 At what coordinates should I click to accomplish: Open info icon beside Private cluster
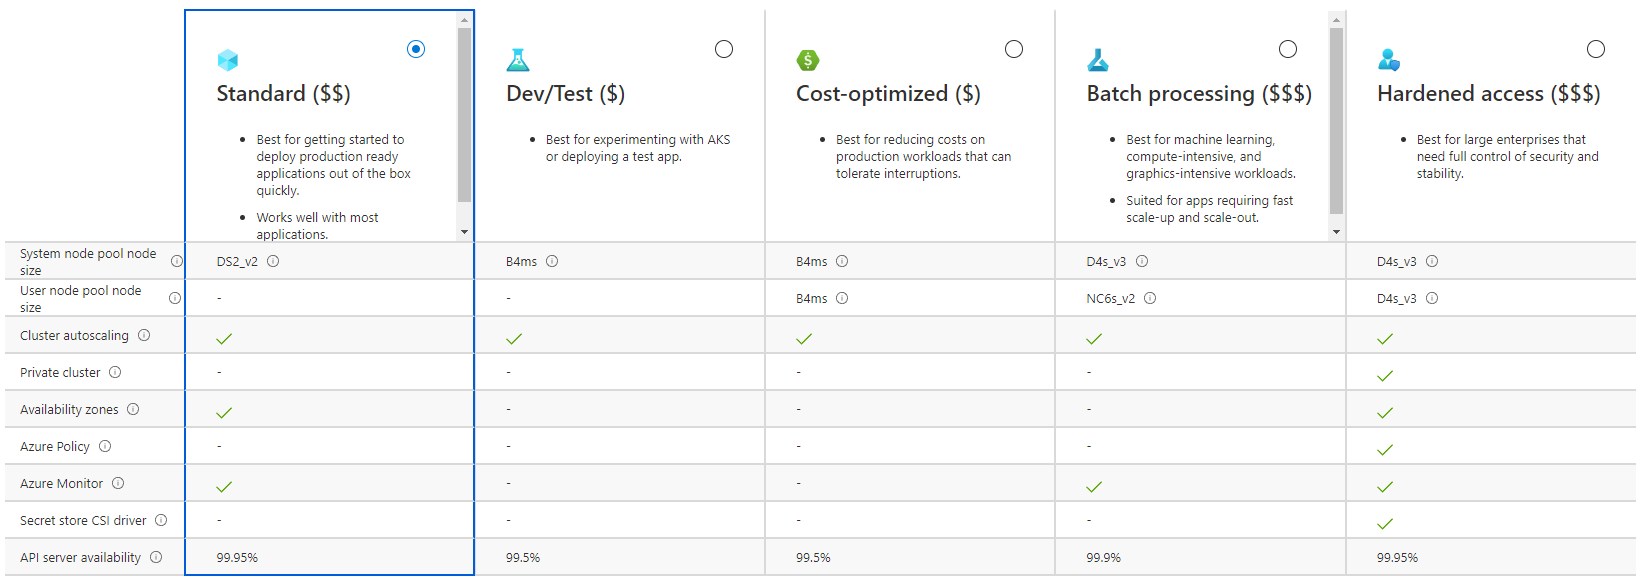point(115,372)
